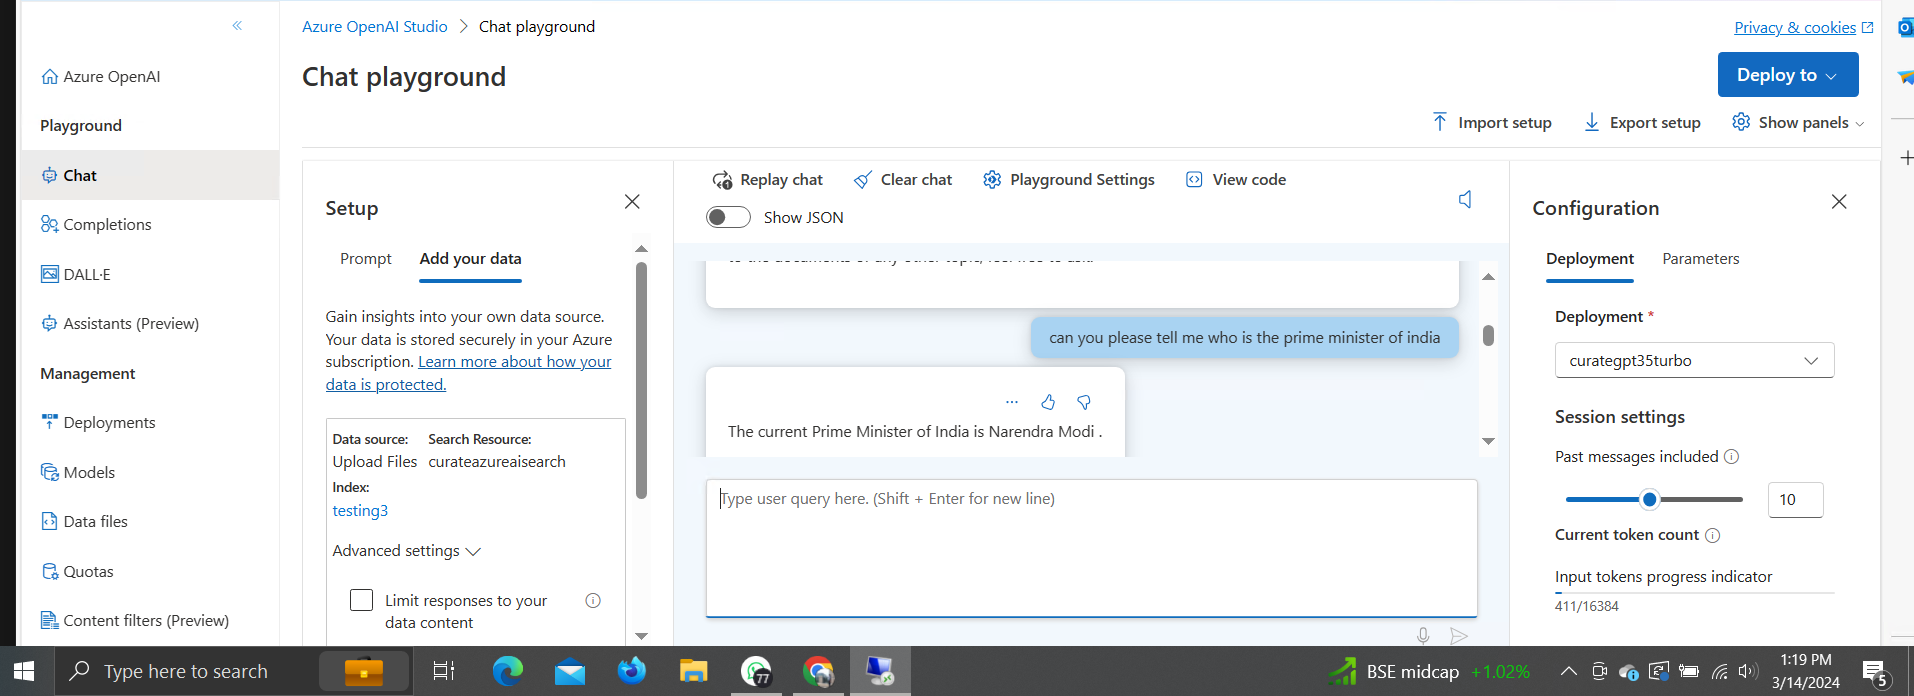Open DALL-E playground from sidebar
The image size is (1914, 696).
(76, 274)
